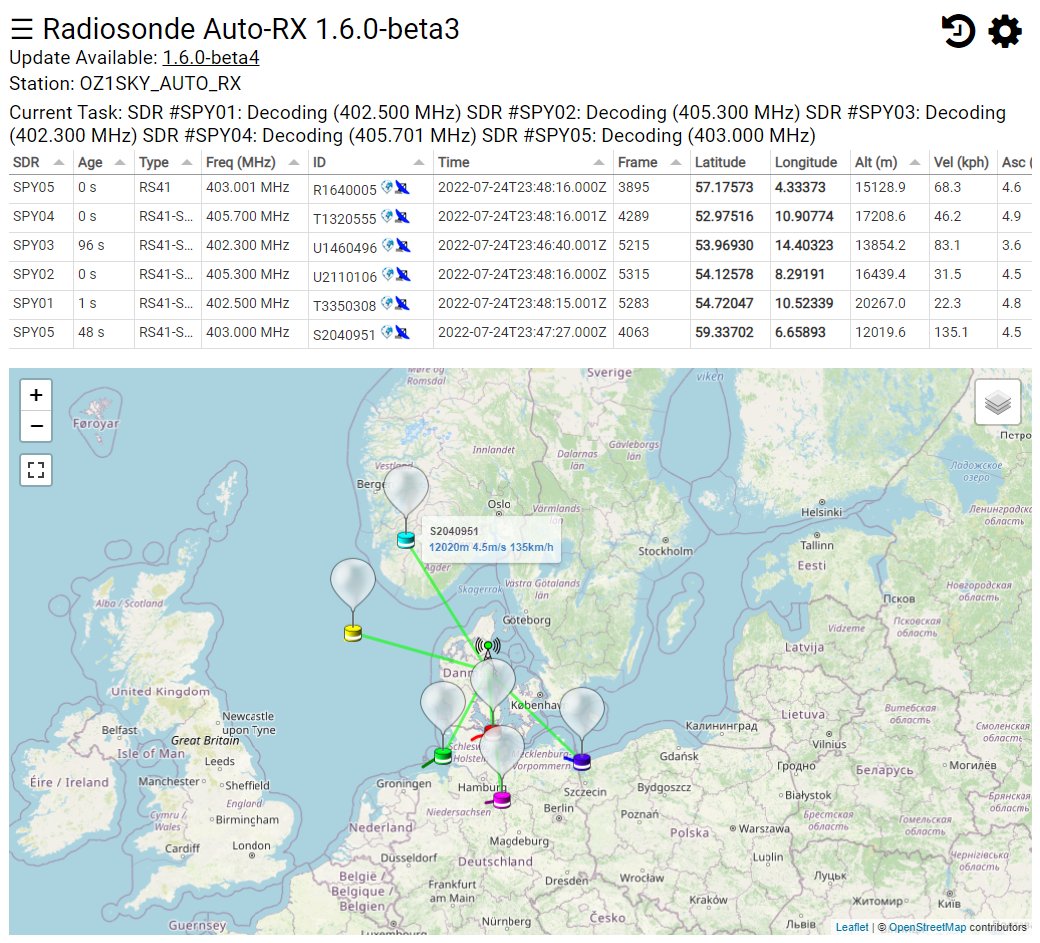Enter fullscreen using the map fullscreen icon
Viewport: 1040px width, 943px height.
pyautogui.click(x=36, y=470)
